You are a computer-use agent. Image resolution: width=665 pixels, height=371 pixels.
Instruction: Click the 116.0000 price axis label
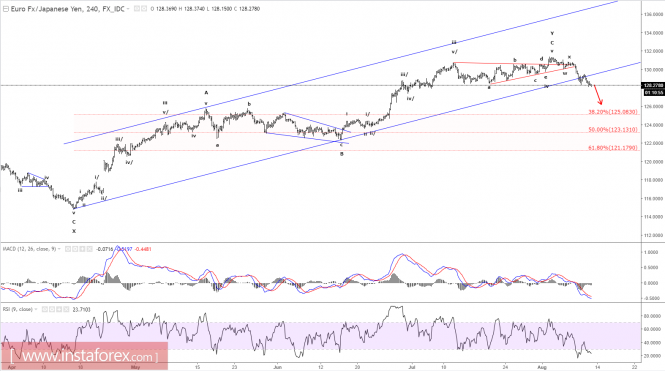[x=654, y=198]
